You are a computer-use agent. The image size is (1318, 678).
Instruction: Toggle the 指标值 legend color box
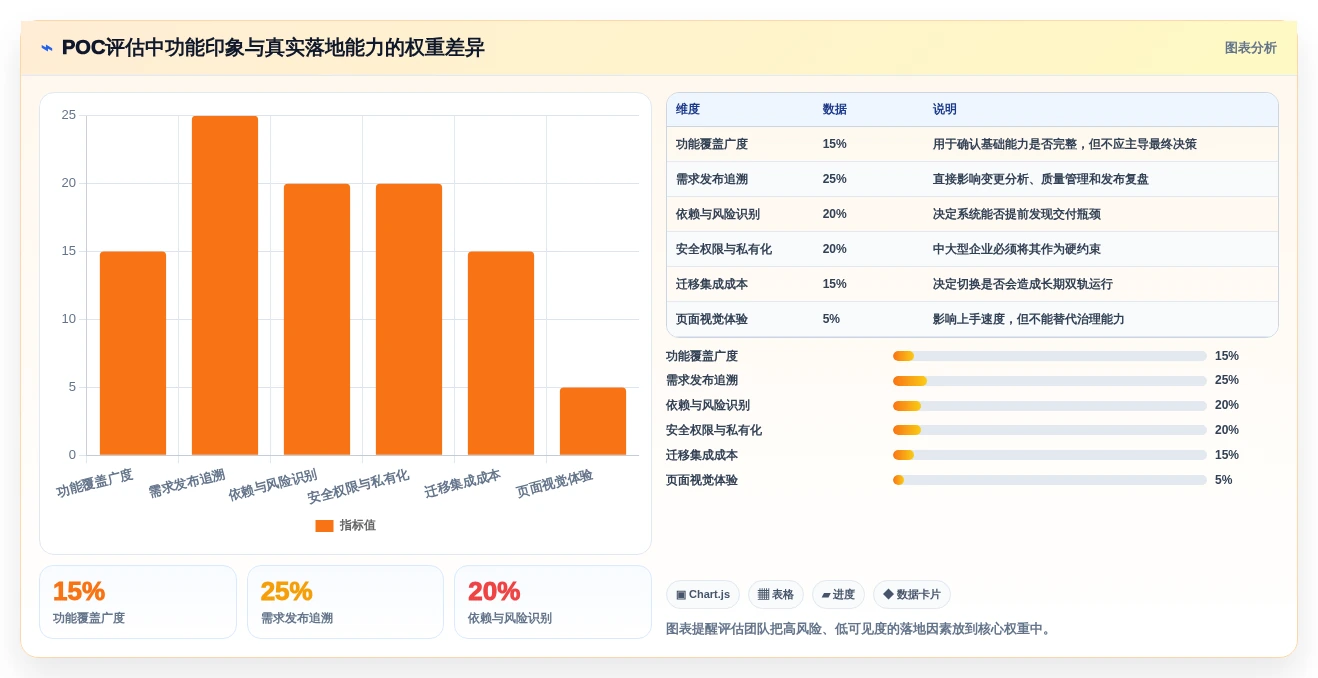click(324, 525)
